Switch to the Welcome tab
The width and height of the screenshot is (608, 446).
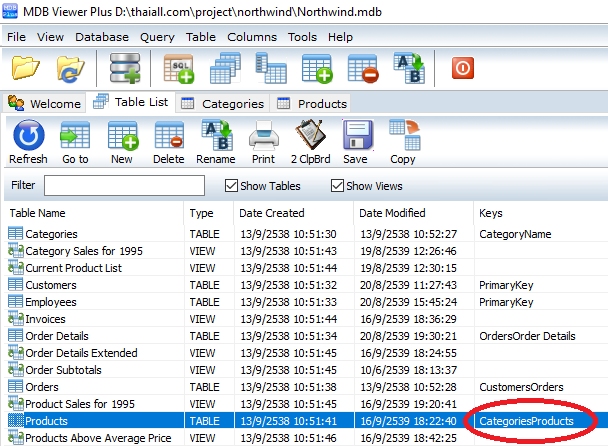point(46,103)
